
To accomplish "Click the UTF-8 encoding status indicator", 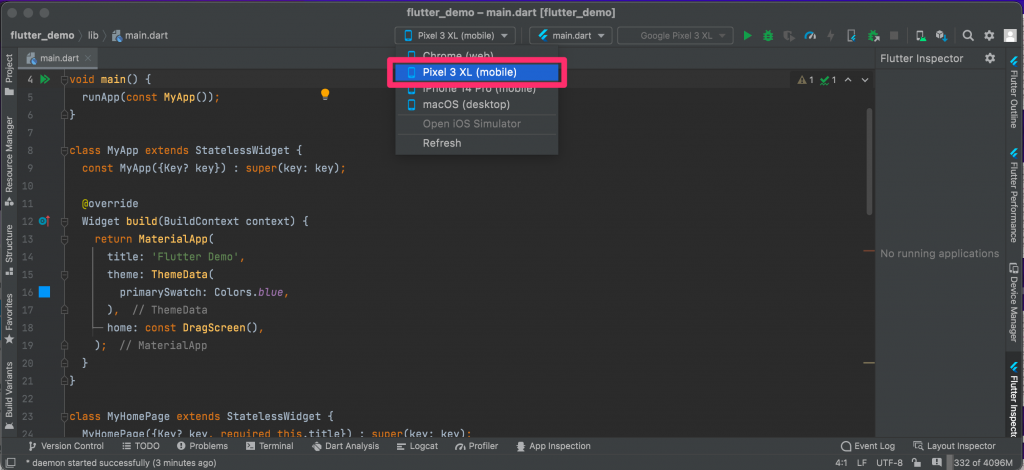I will point(889,463).
